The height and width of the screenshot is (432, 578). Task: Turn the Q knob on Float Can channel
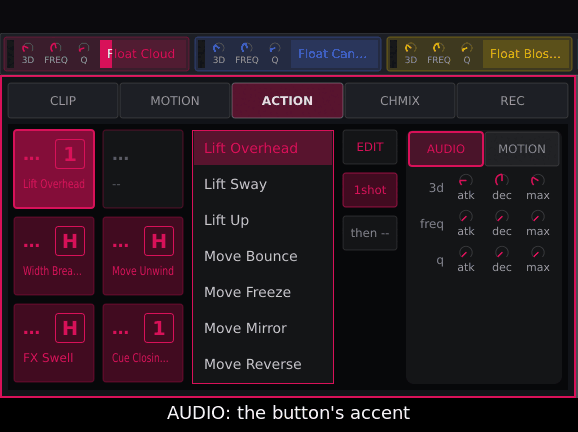pos(275,48)
